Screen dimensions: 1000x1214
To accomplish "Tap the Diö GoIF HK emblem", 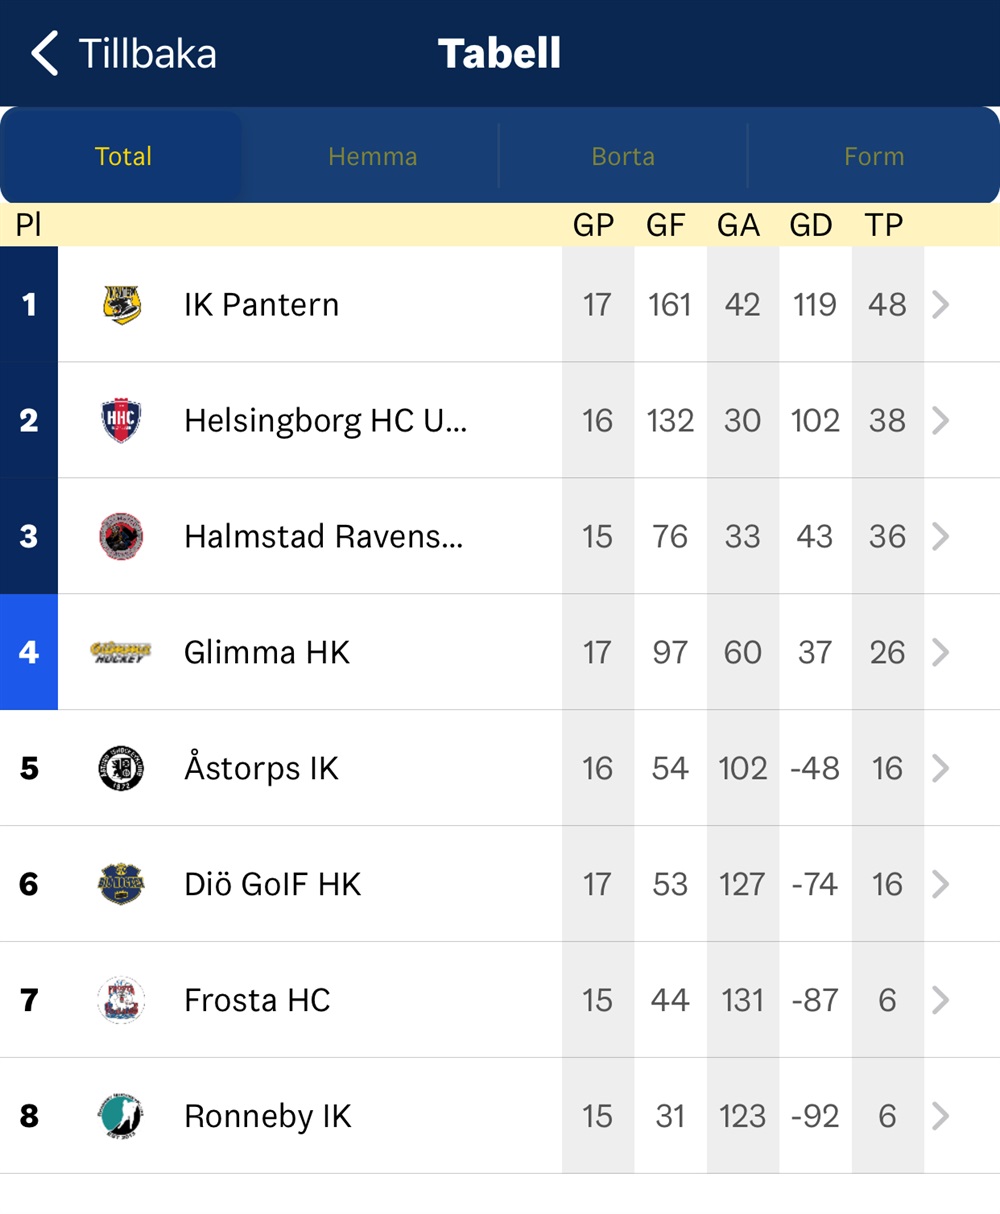I will pyautogui.click(x=122, y=884).
